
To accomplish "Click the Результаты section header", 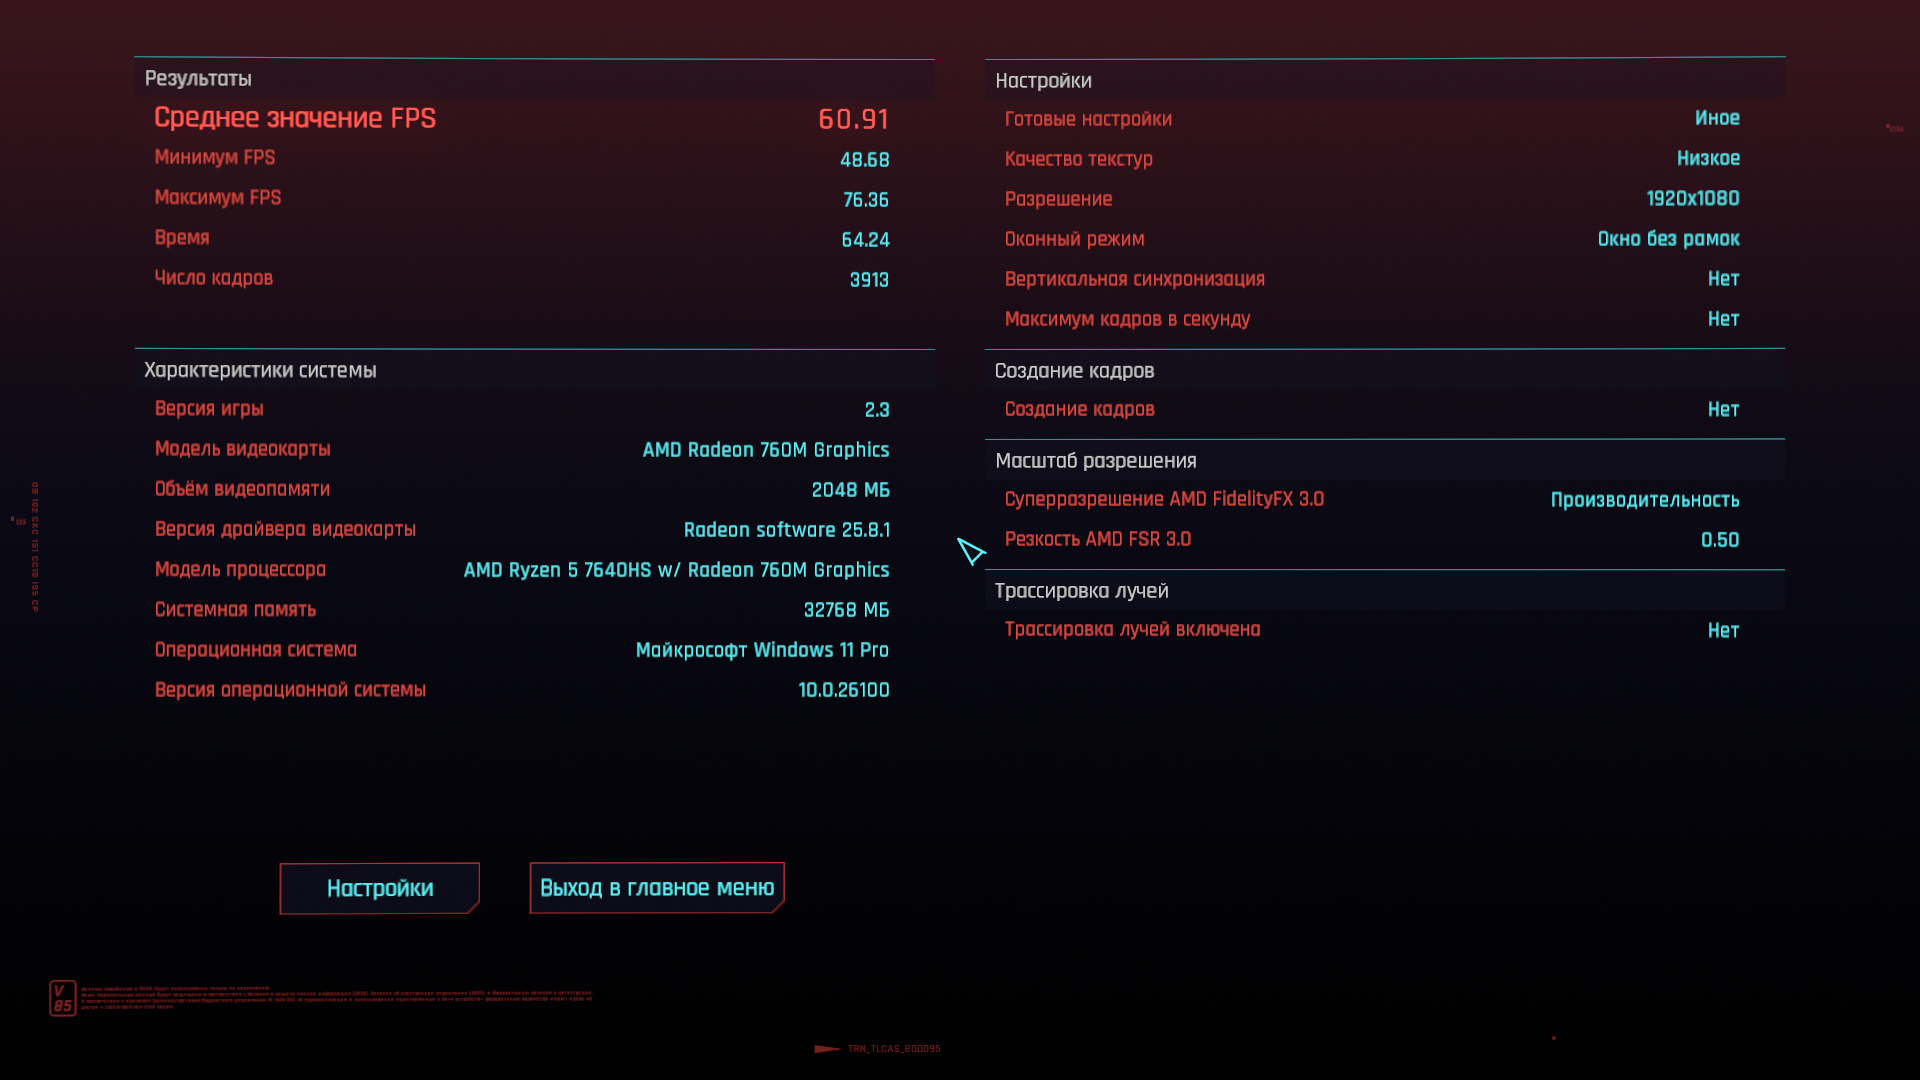I will click(198, 79).
